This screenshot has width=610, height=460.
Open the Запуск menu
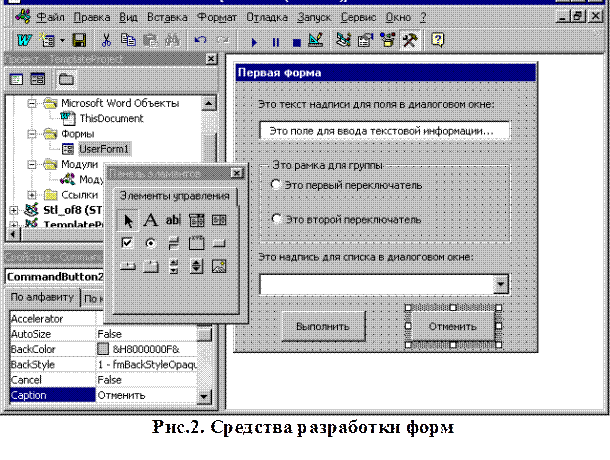314,18
